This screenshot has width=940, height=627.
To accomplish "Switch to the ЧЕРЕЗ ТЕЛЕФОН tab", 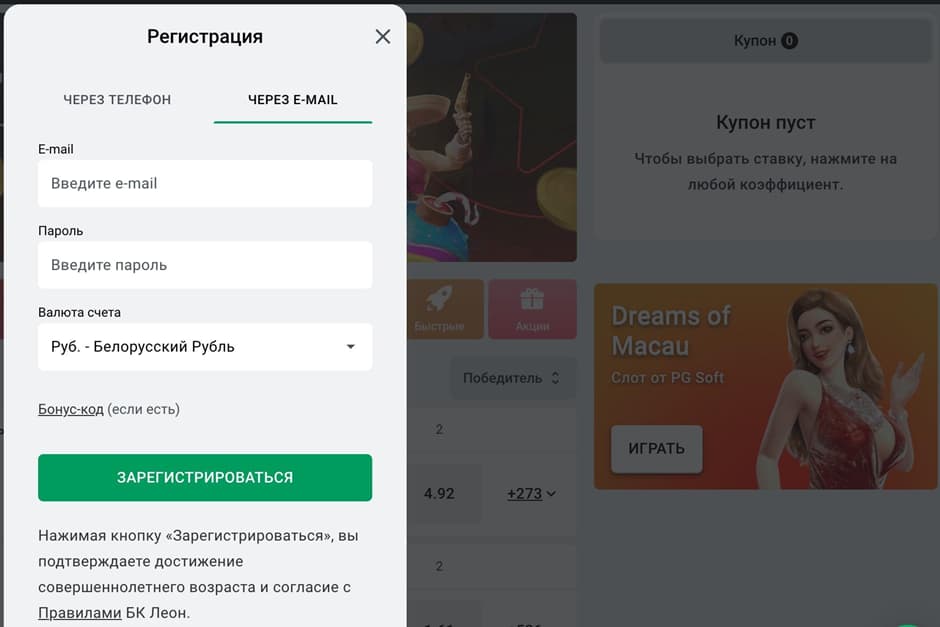I will [x=117, y=99].
